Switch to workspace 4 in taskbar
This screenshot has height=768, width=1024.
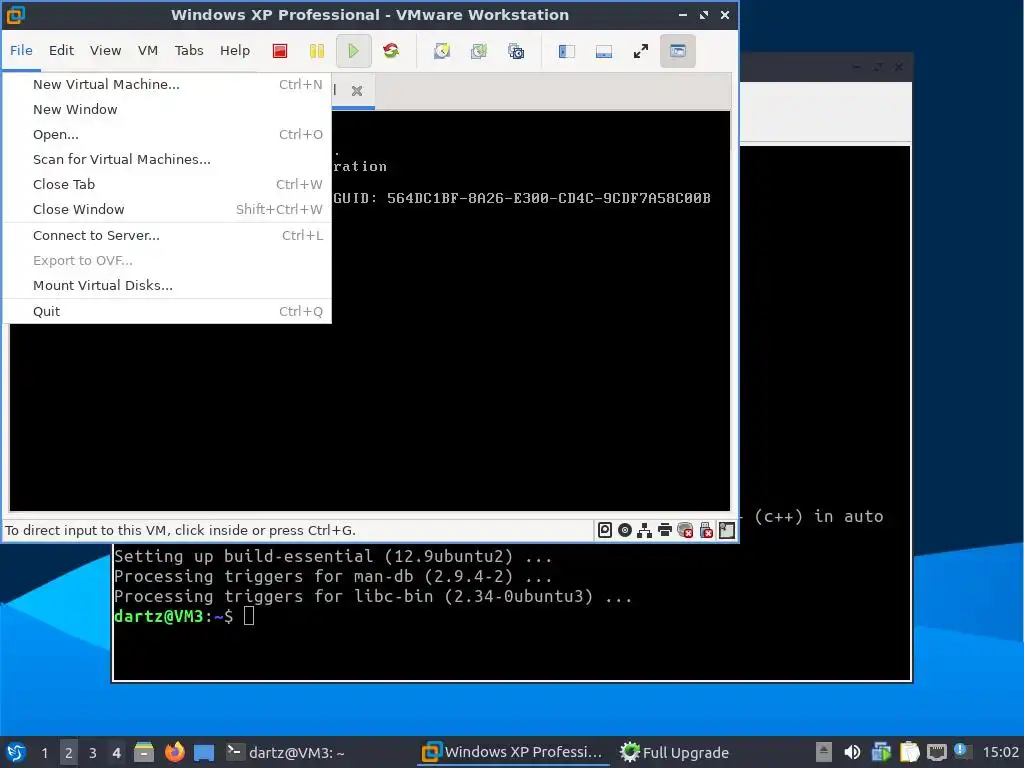(116, 753)
